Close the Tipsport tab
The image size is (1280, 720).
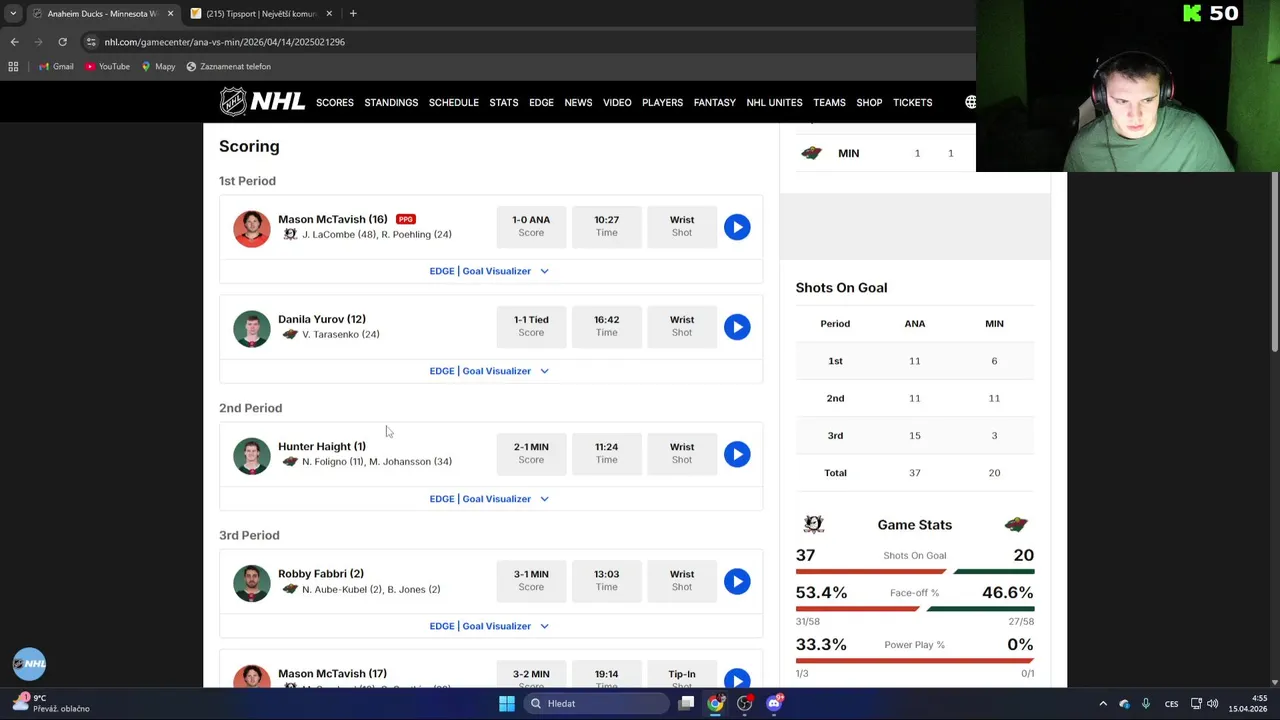coord(329,14)
